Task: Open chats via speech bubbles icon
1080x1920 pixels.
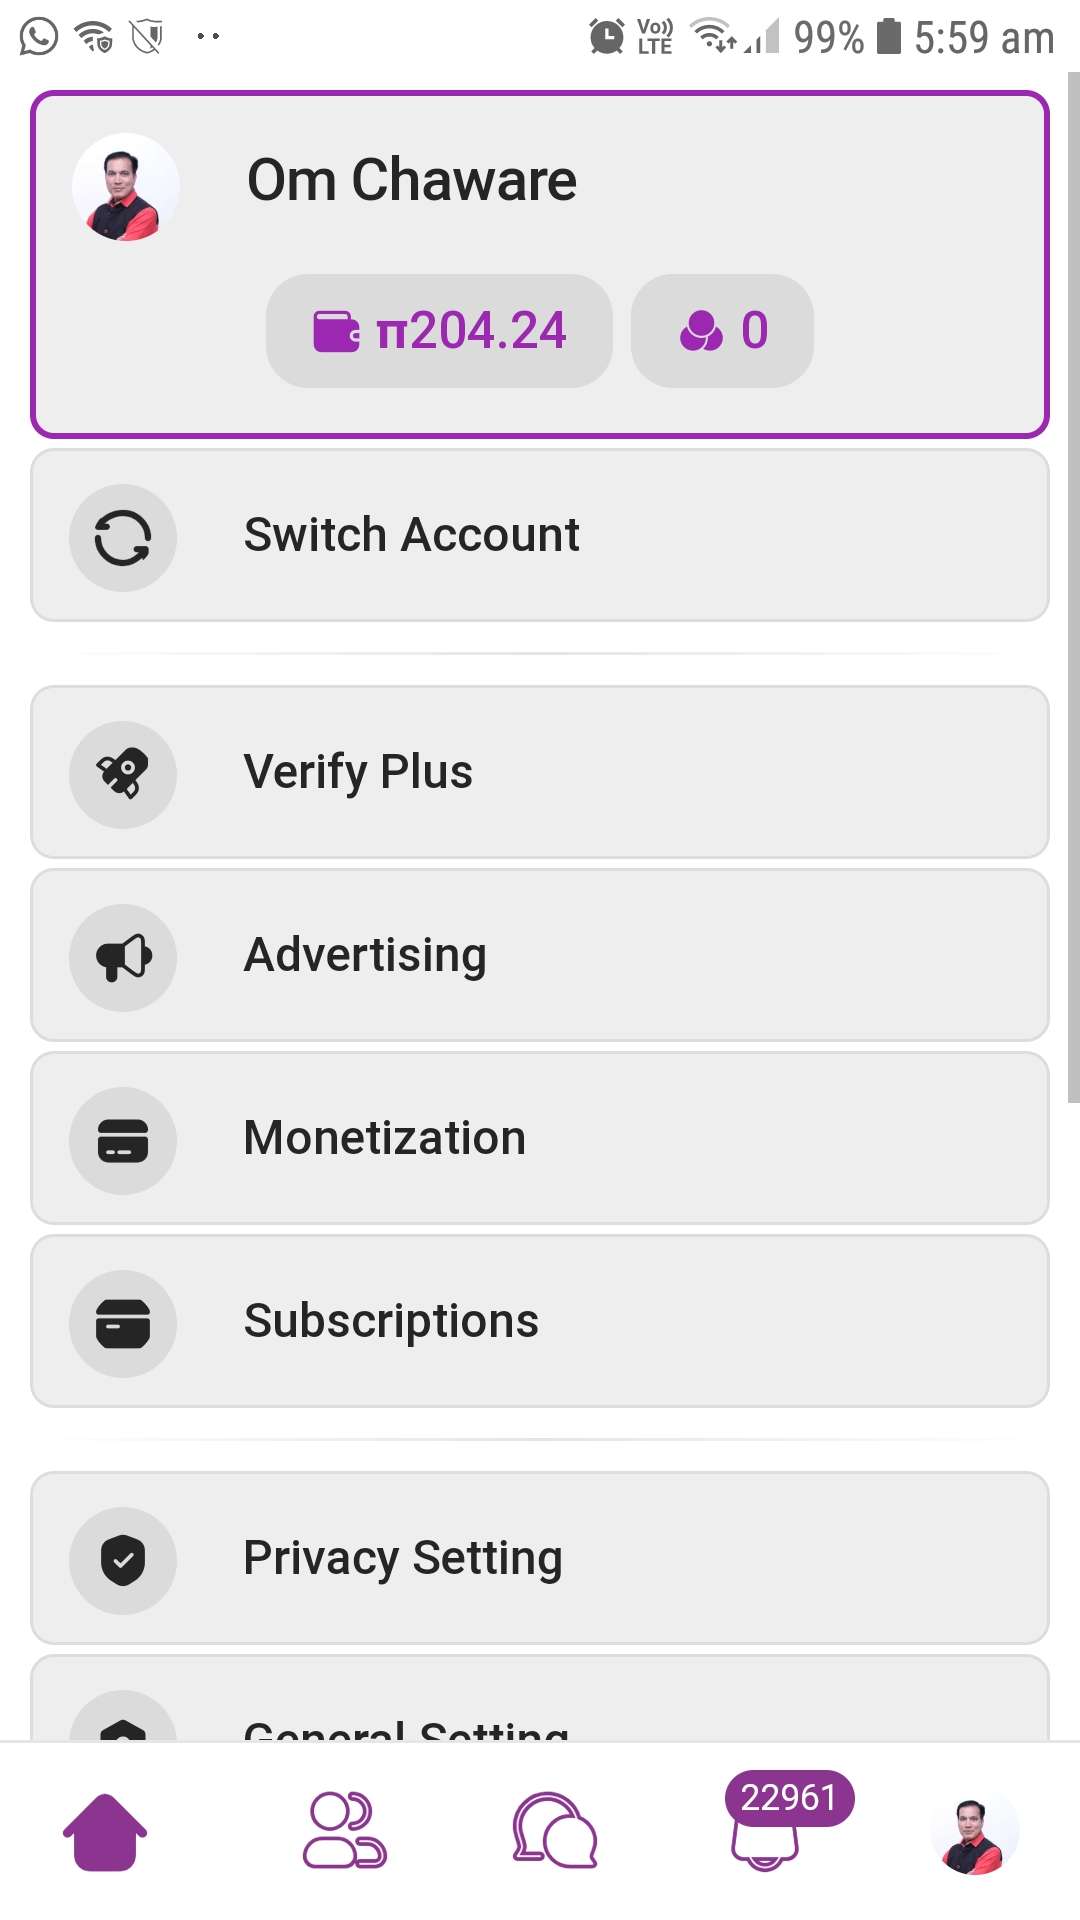Action: coord(555,1830)
